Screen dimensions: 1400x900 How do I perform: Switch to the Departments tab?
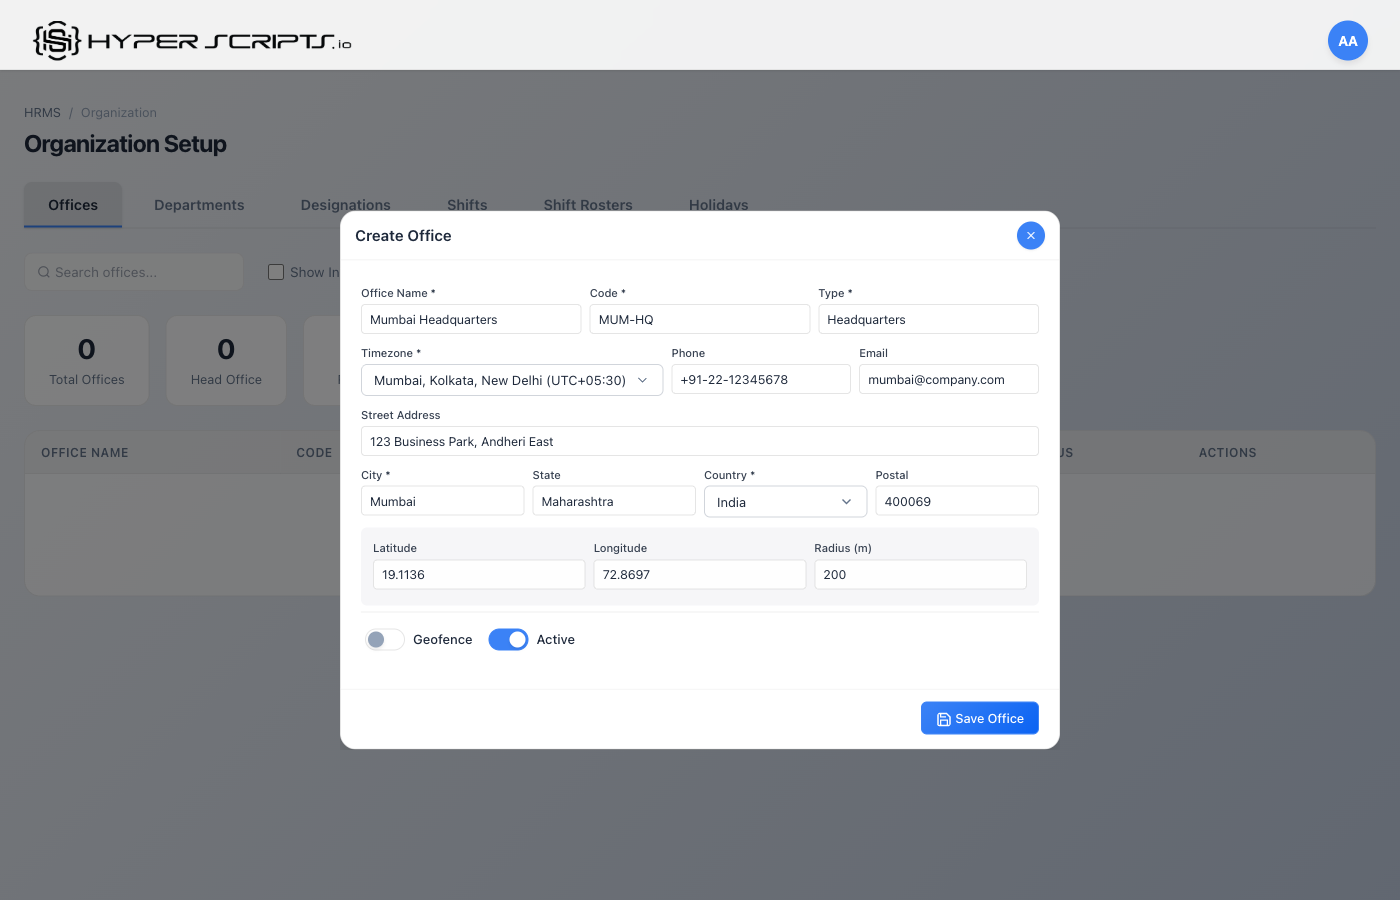point(199,205)
